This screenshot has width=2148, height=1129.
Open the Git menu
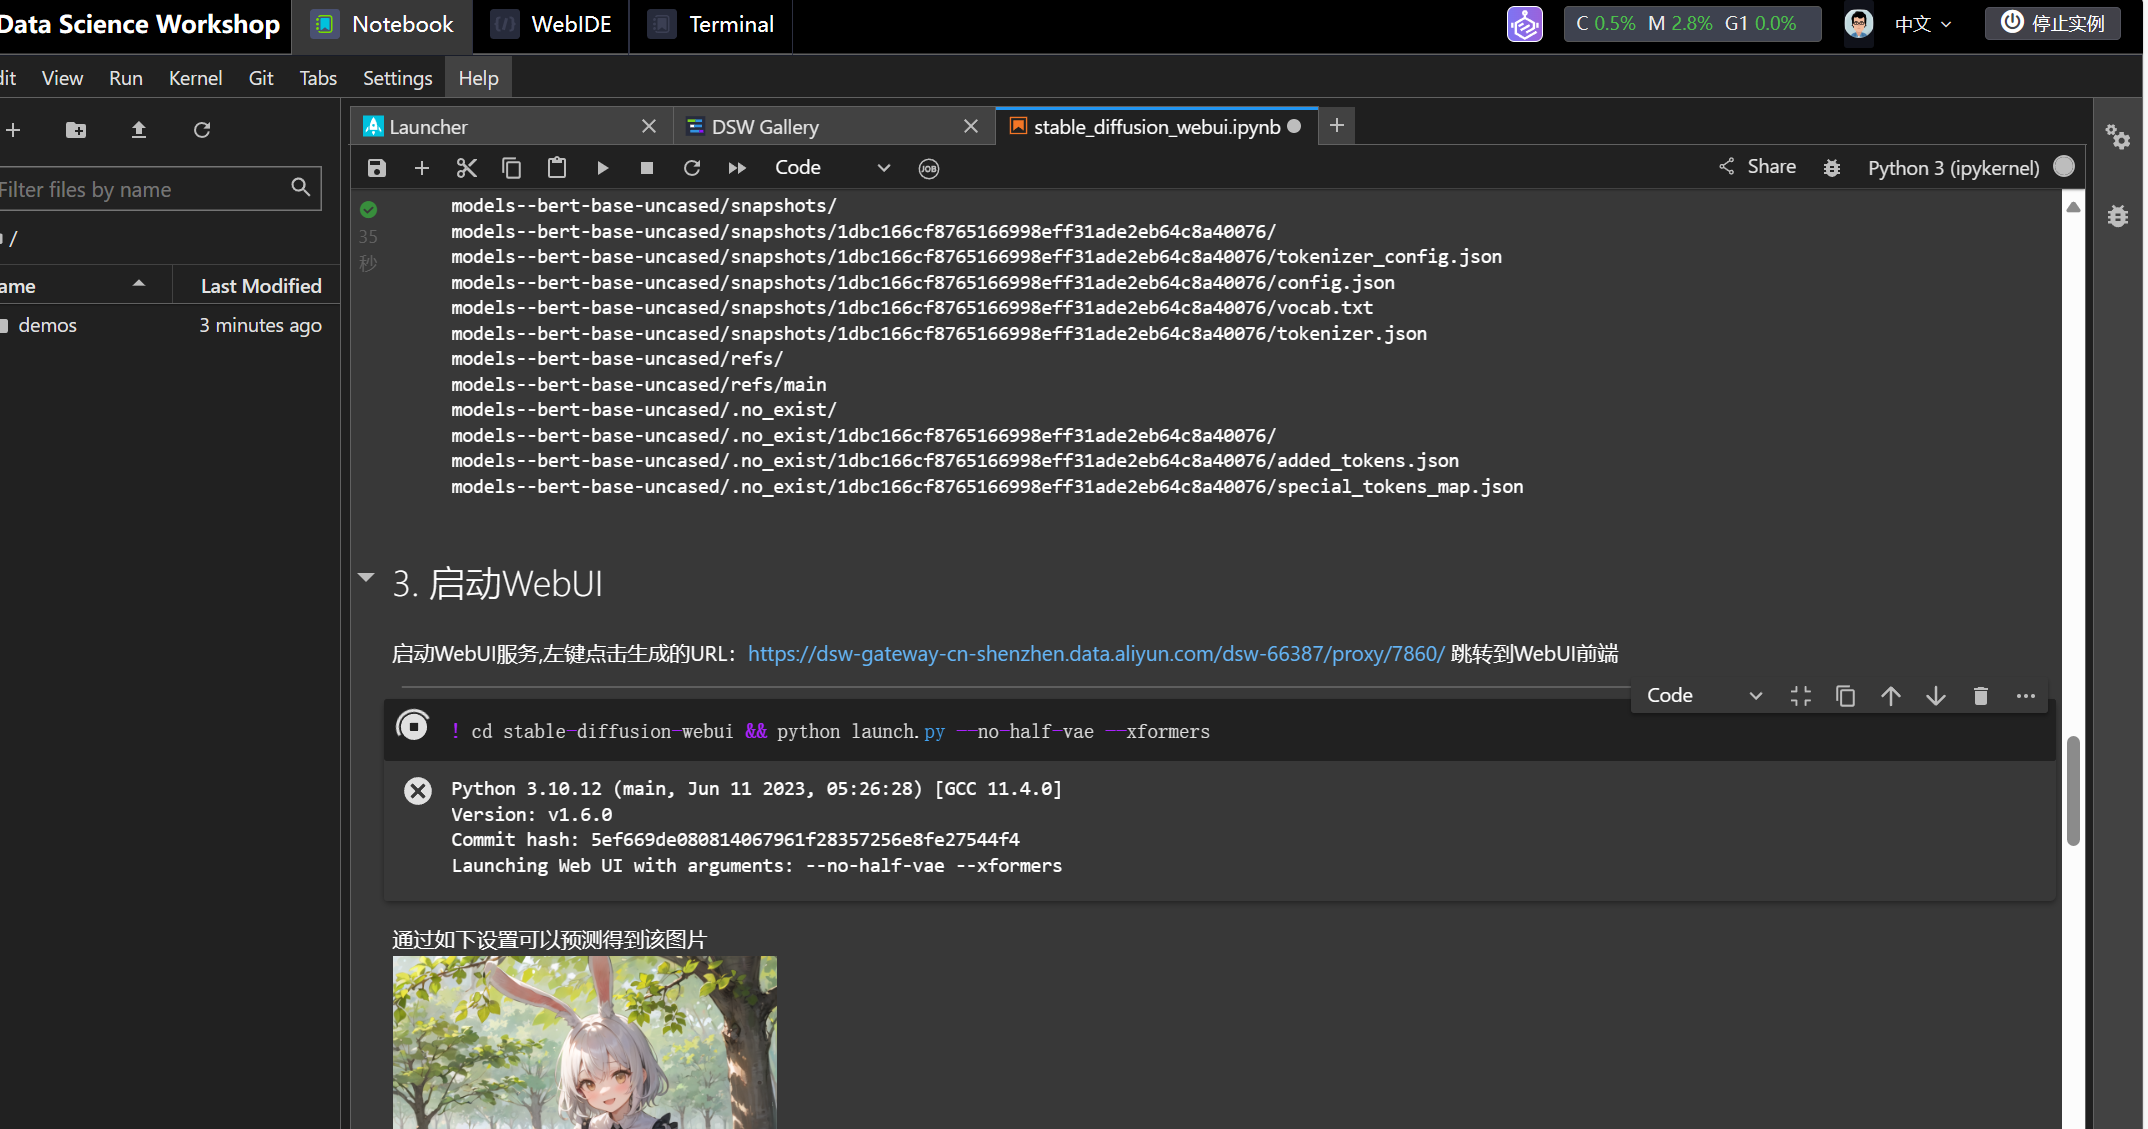pos(261,78)
